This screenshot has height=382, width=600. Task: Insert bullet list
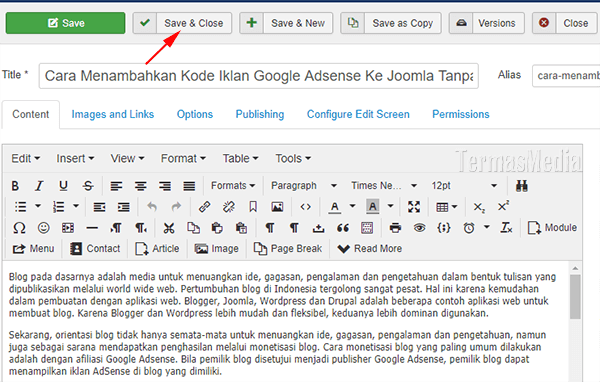point(20,207)
